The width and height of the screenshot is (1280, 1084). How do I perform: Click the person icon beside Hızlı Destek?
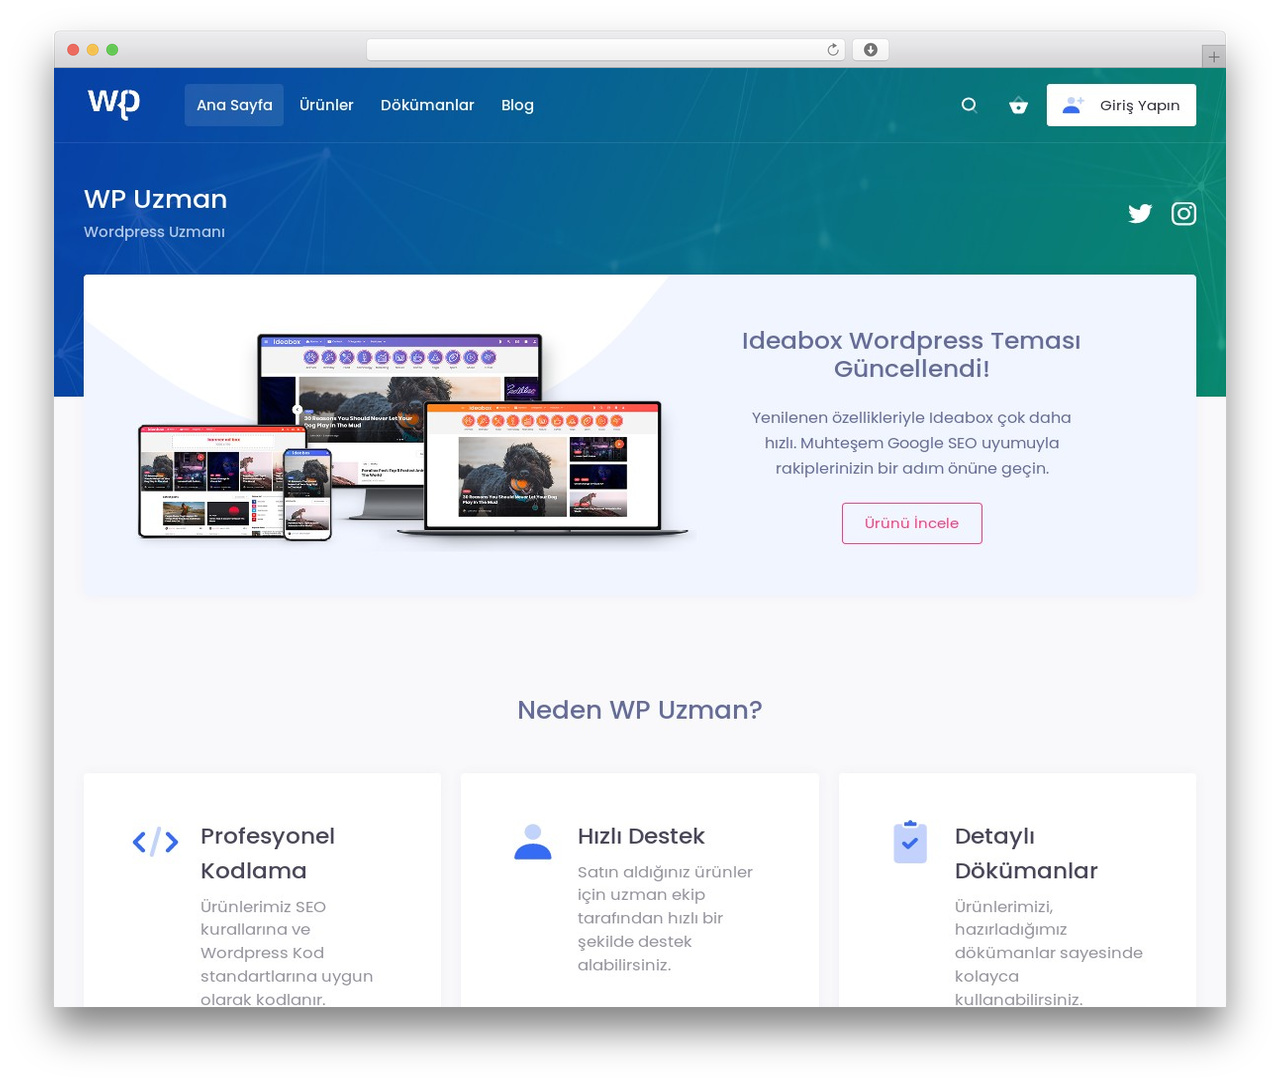pos(532,842)
